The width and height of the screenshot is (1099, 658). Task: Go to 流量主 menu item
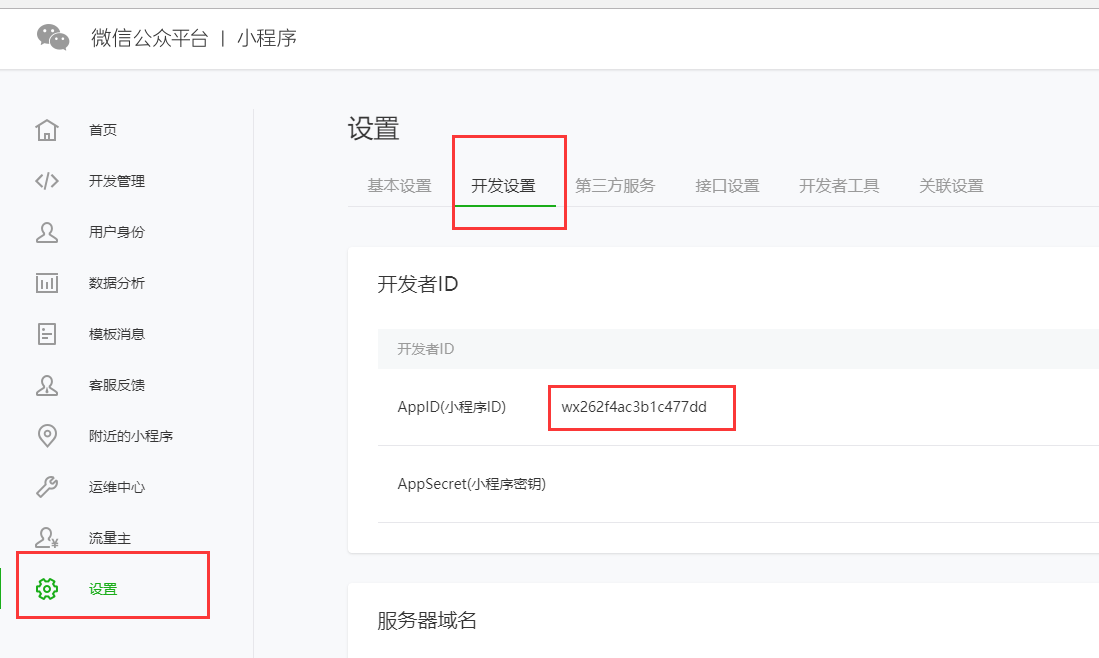click(110, 538)
